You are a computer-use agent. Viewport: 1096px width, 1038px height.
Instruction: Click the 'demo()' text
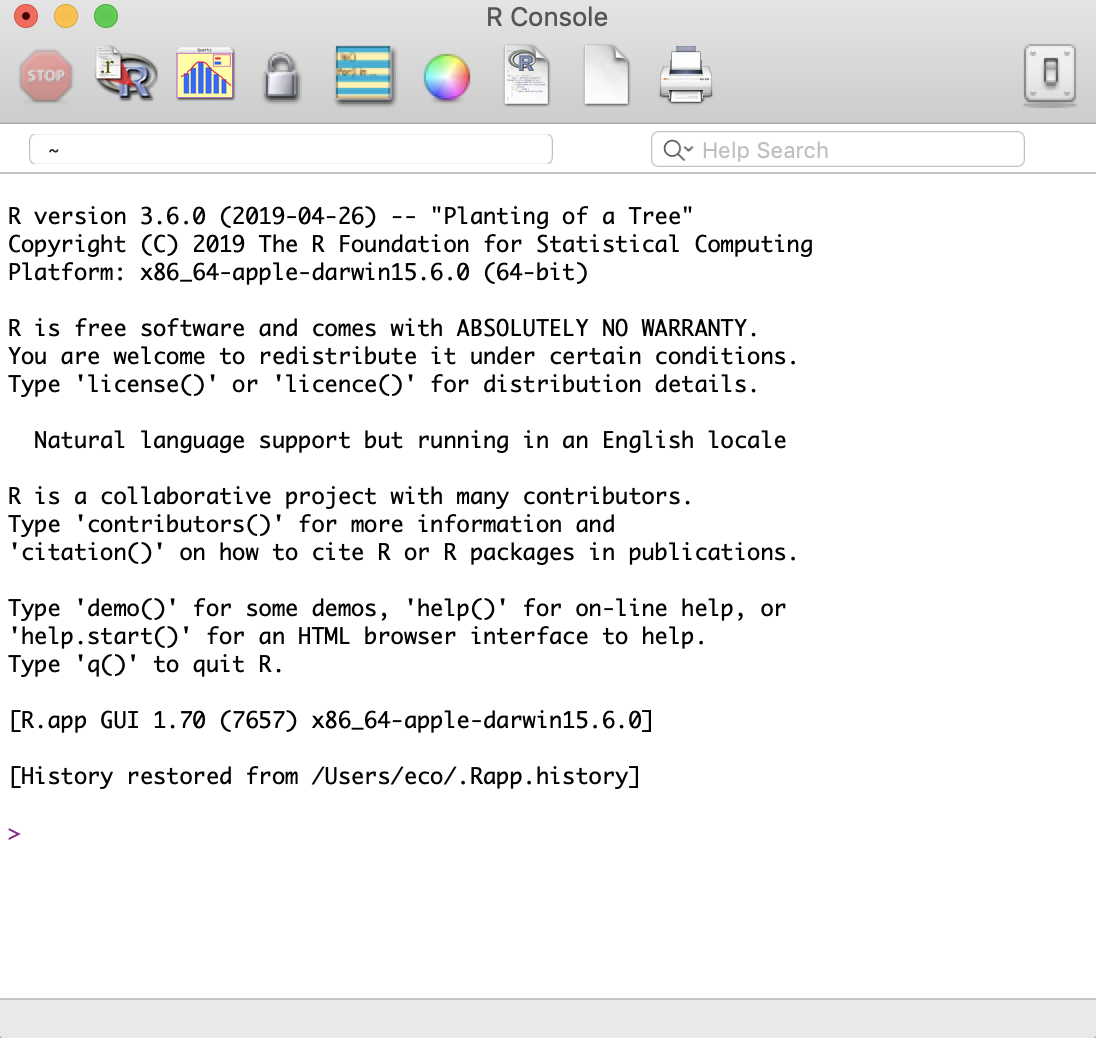pos(126,608)
